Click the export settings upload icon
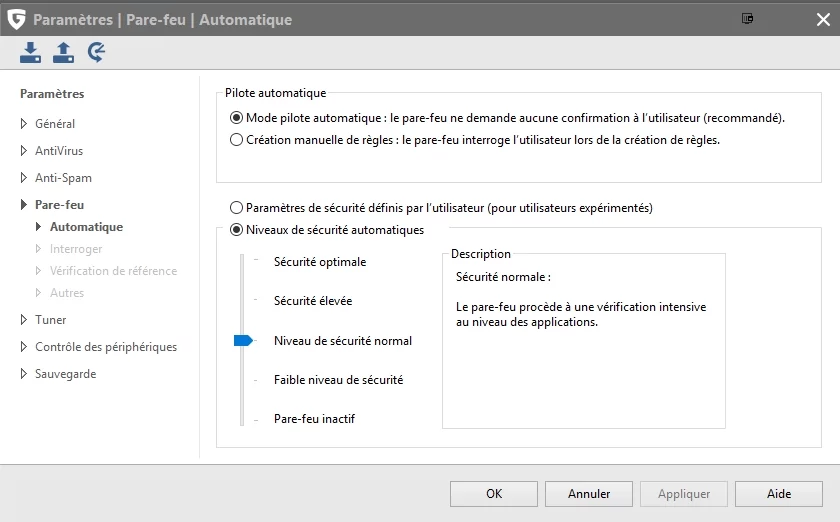 [63, 53]
